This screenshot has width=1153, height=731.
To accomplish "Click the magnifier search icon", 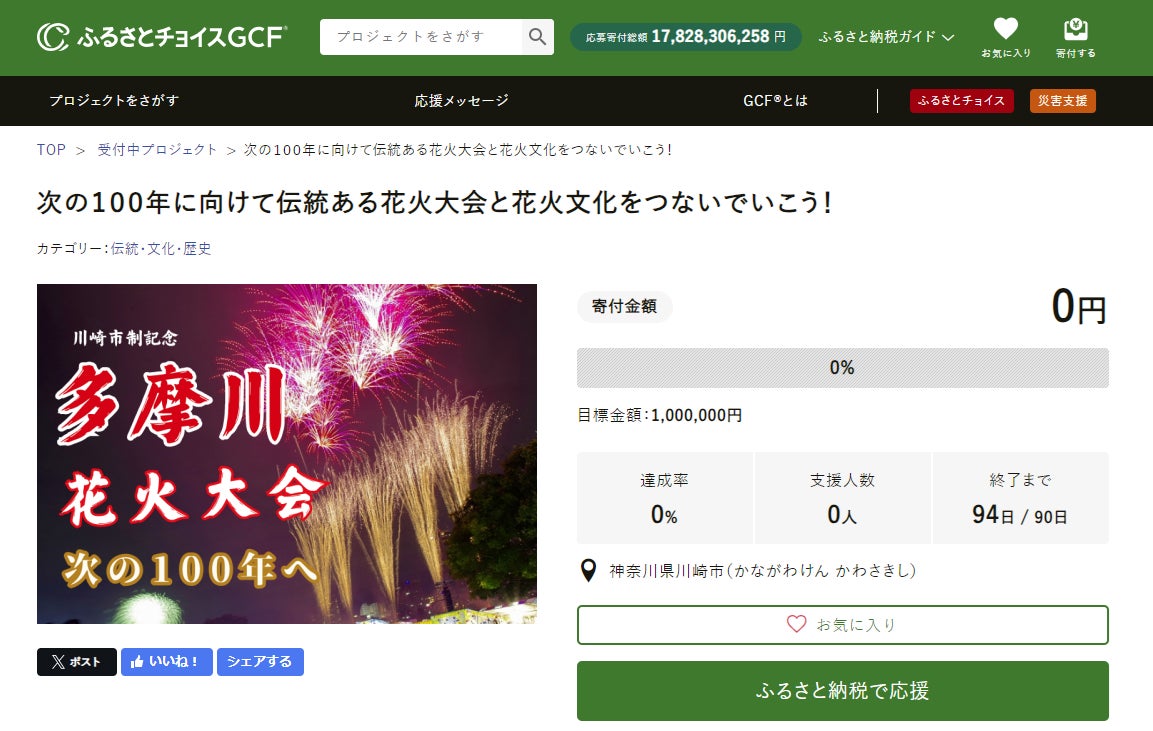I will (x=538, y=37).
